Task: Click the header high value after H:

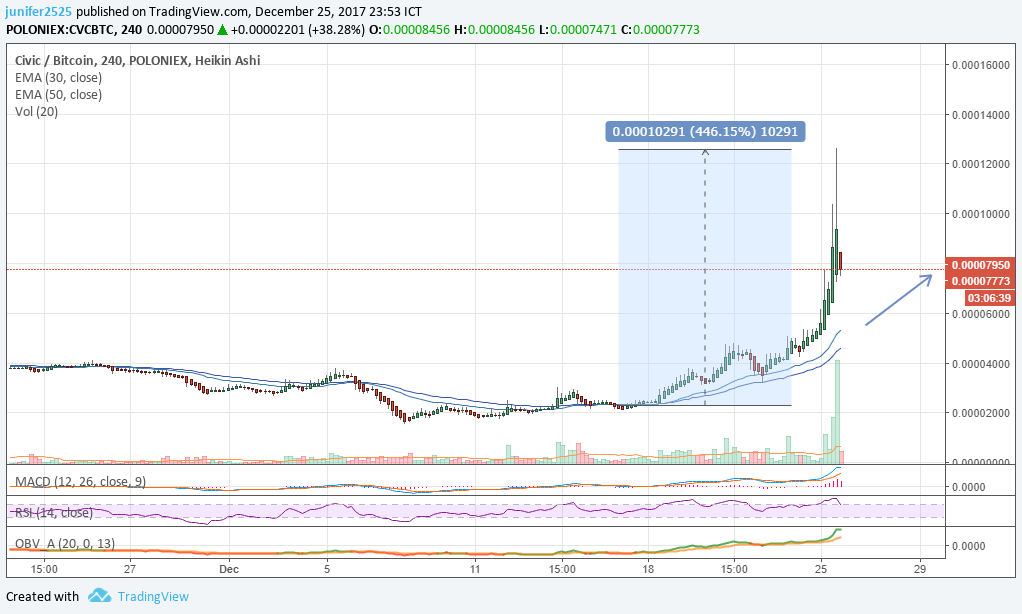Action: pyautogui.click(x=501, y=30)
